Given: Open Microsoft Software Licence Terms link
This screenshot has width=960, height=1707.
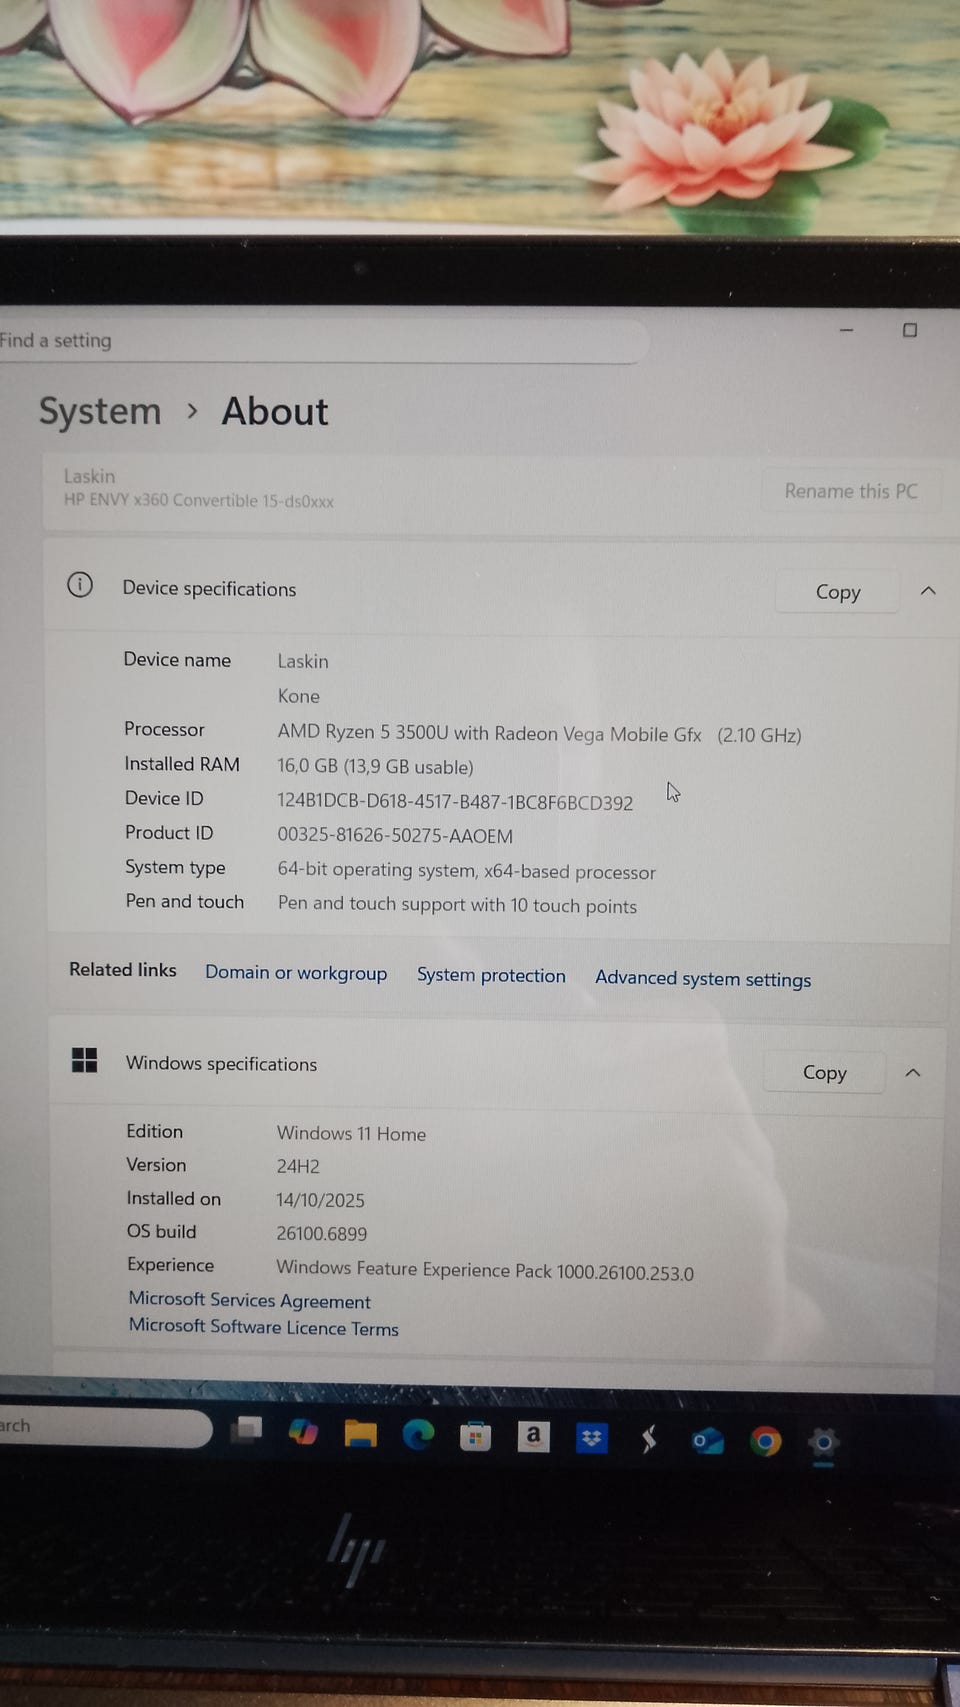Looking at the screenshot, I should click(x=263, y=1327).
